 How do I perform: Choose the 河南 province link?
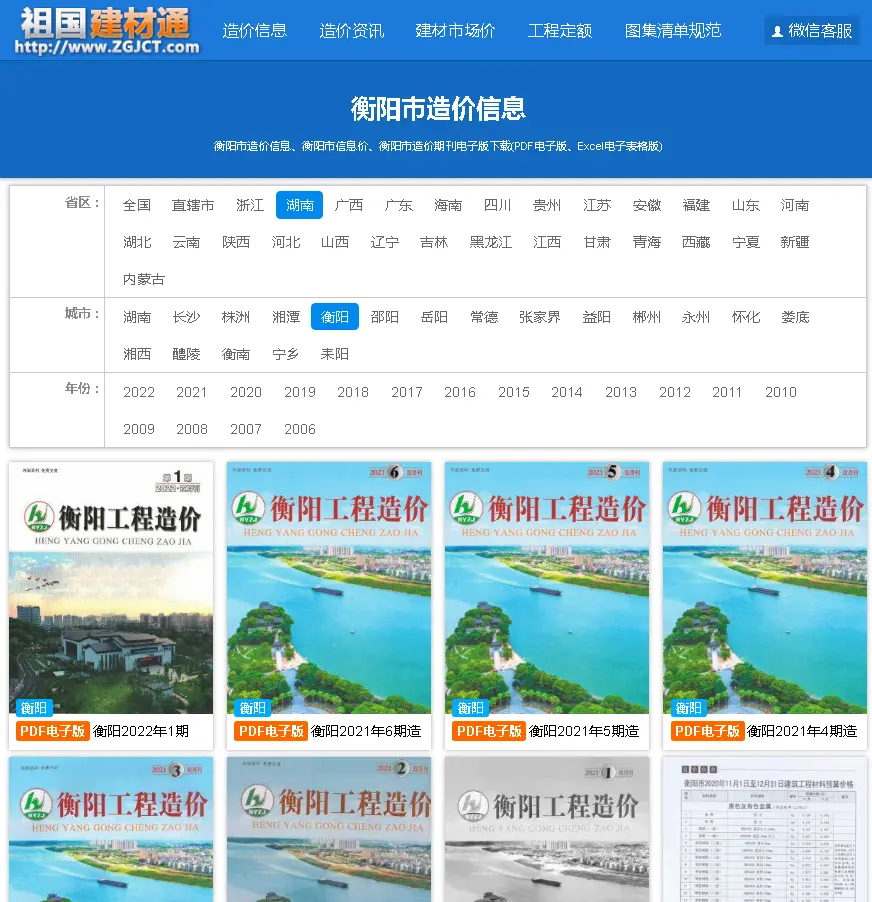tap(795, 205)
